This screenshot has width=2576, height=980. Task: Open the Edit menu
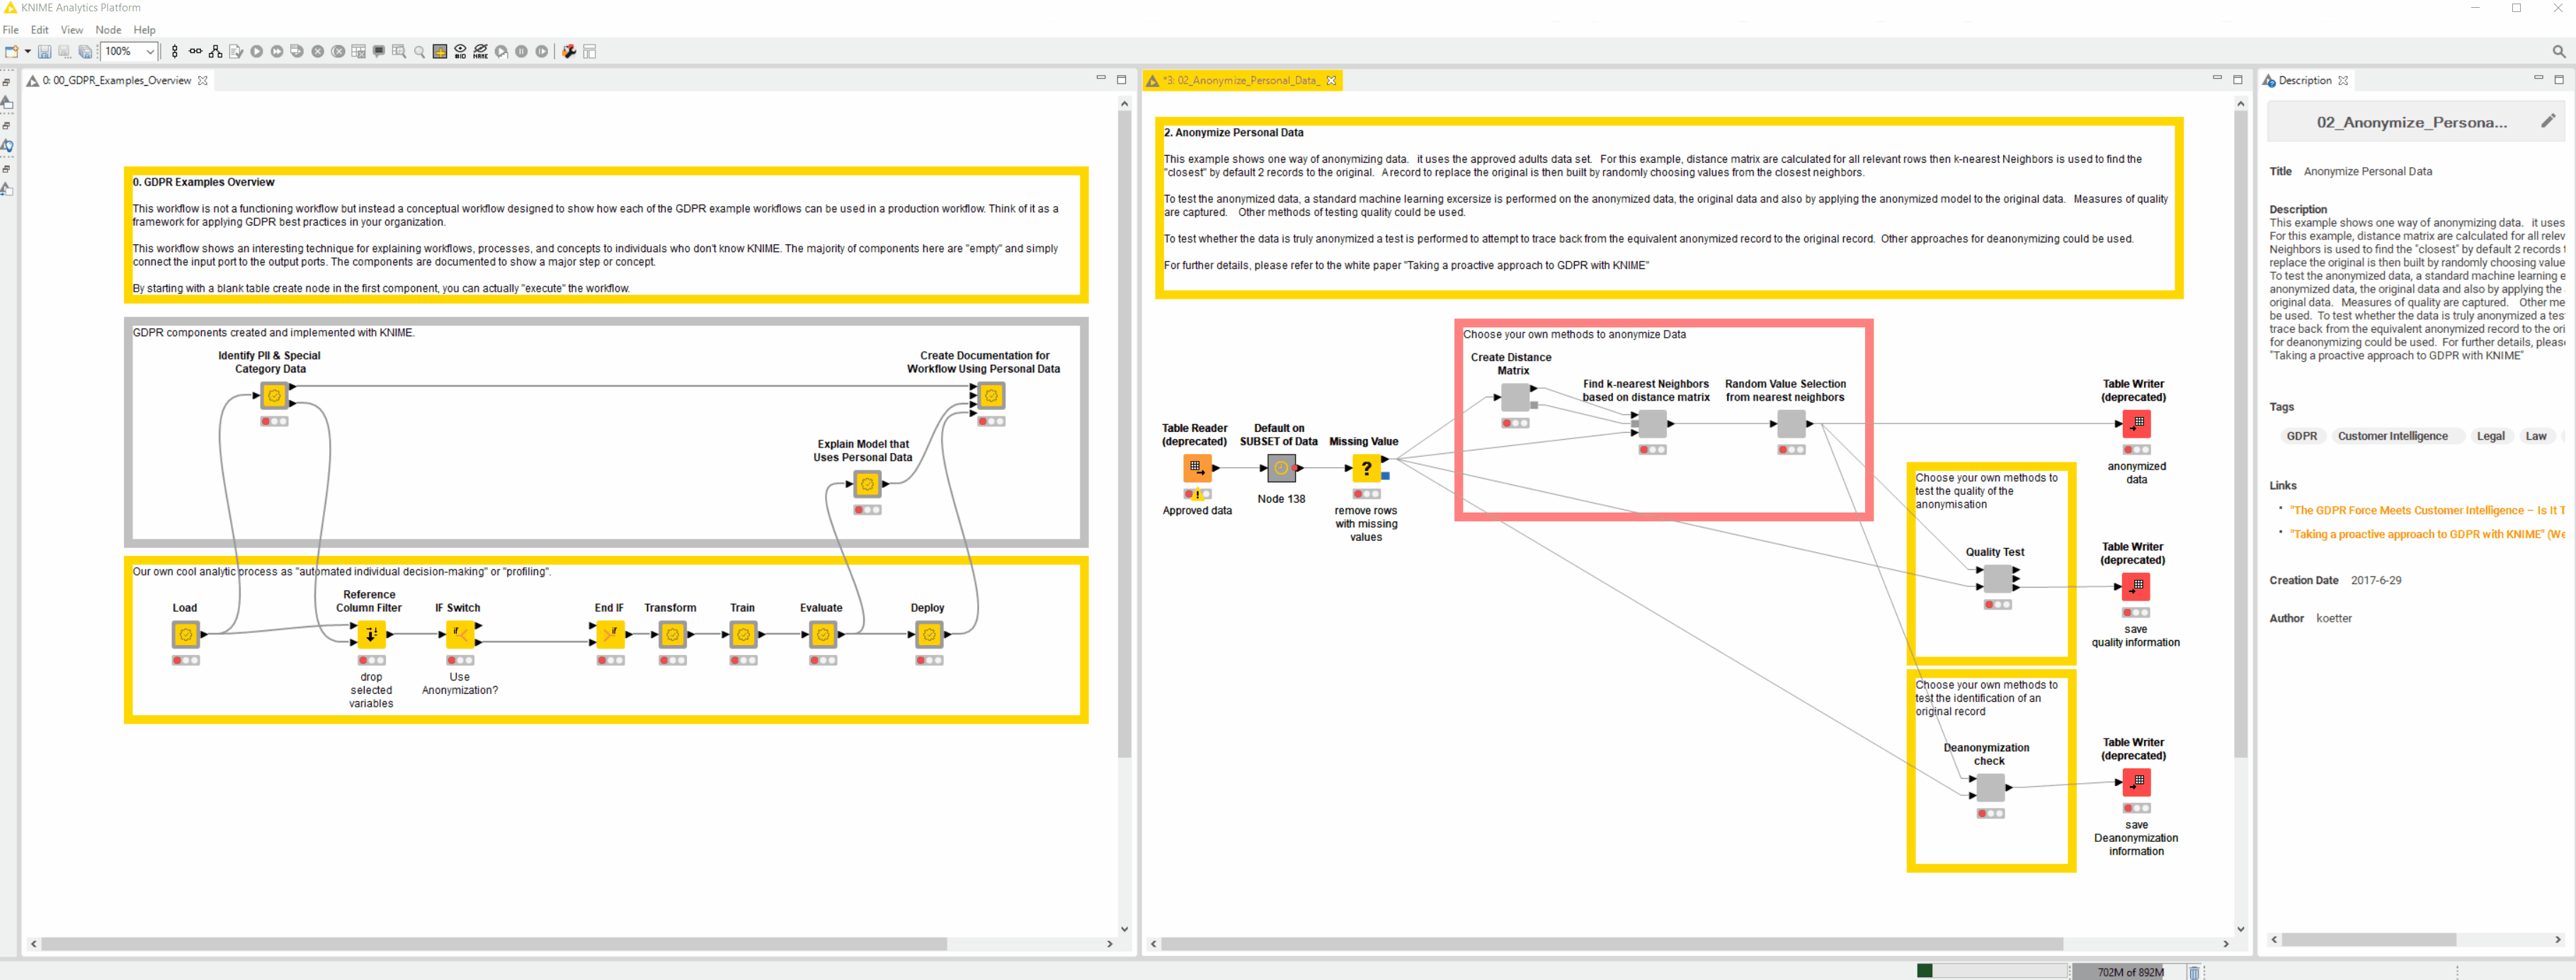[40, 30]
